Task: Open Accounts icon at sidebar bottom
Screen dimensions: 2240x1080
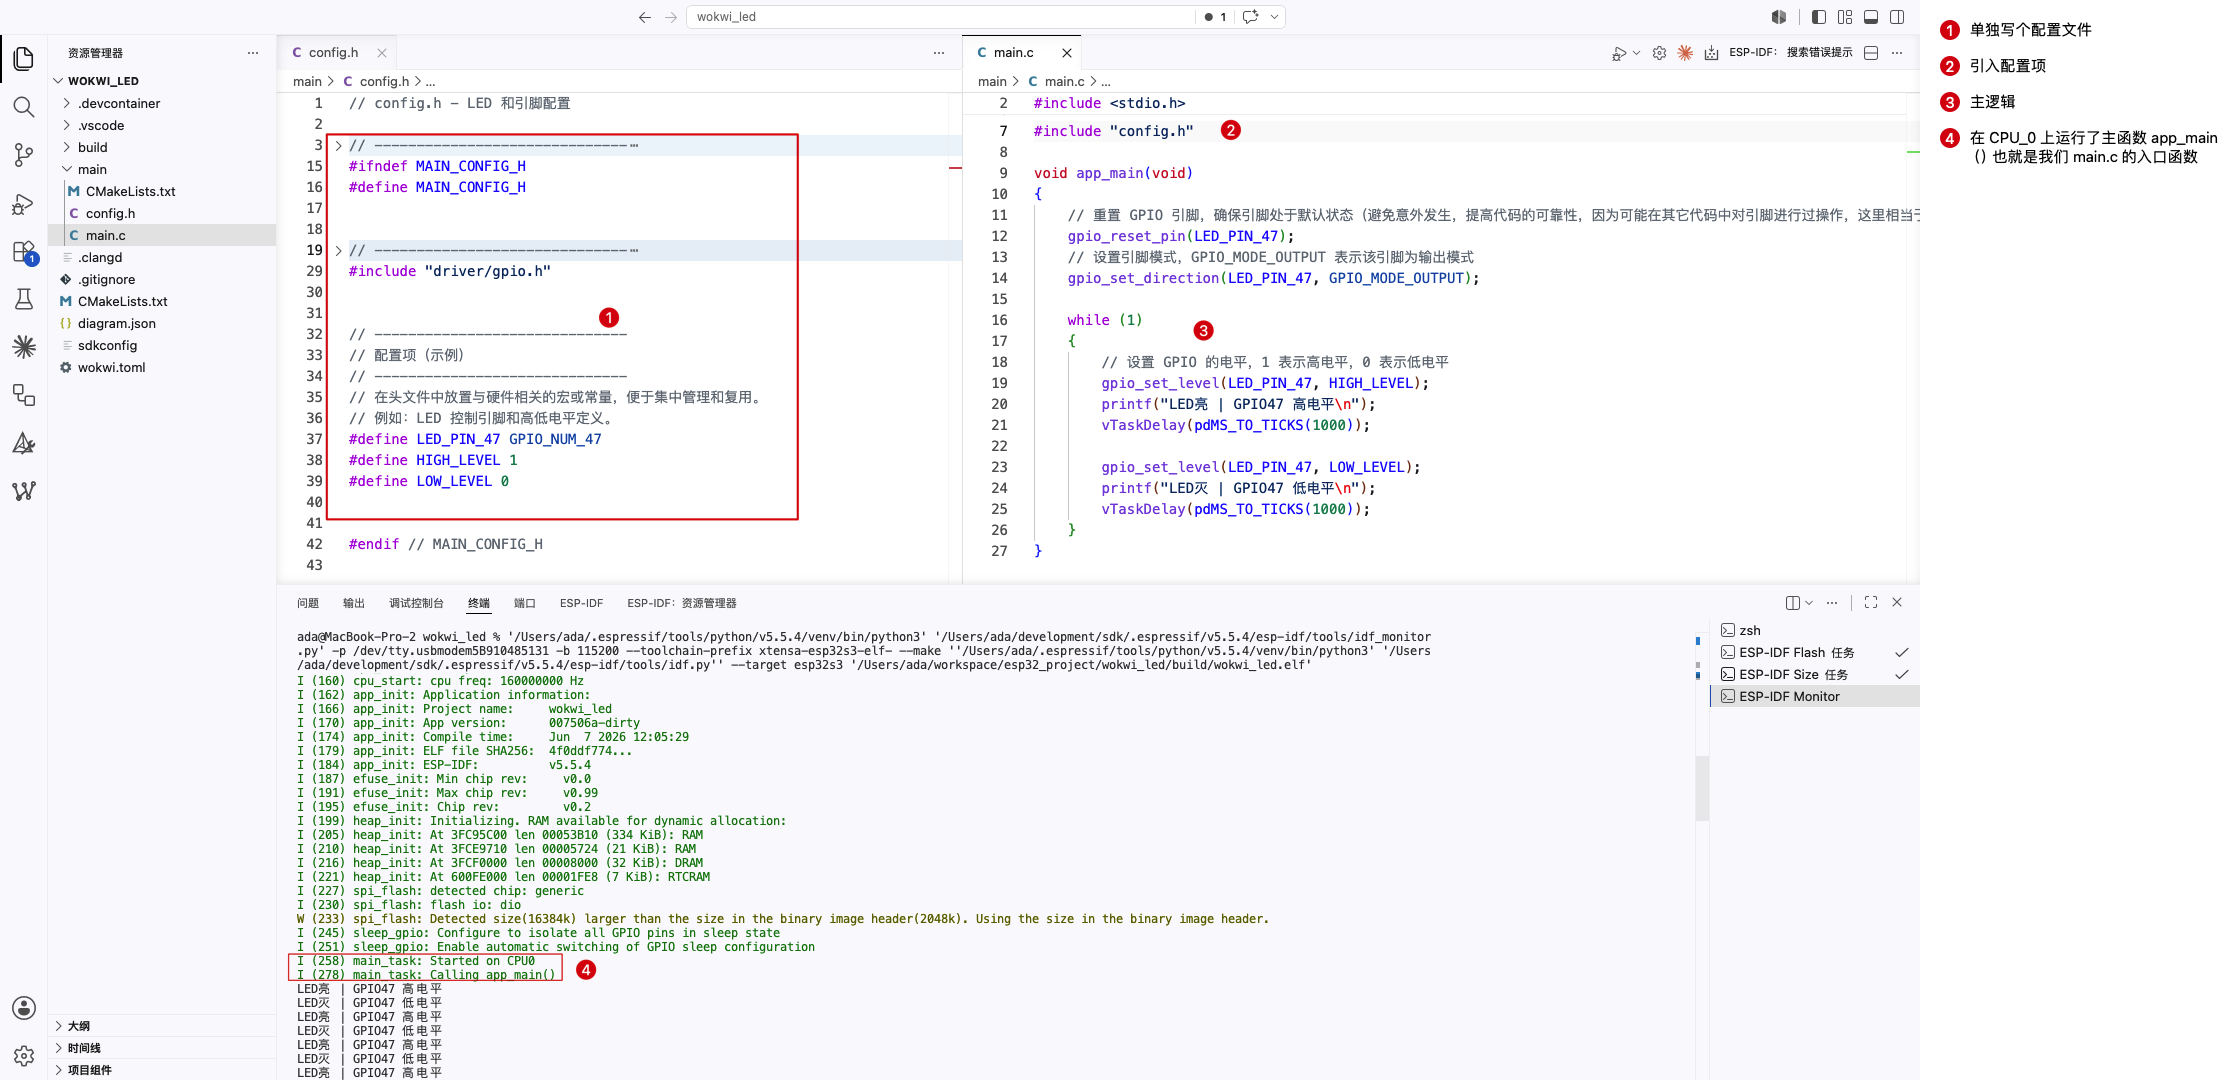Action: click(x=24, y=1008)
